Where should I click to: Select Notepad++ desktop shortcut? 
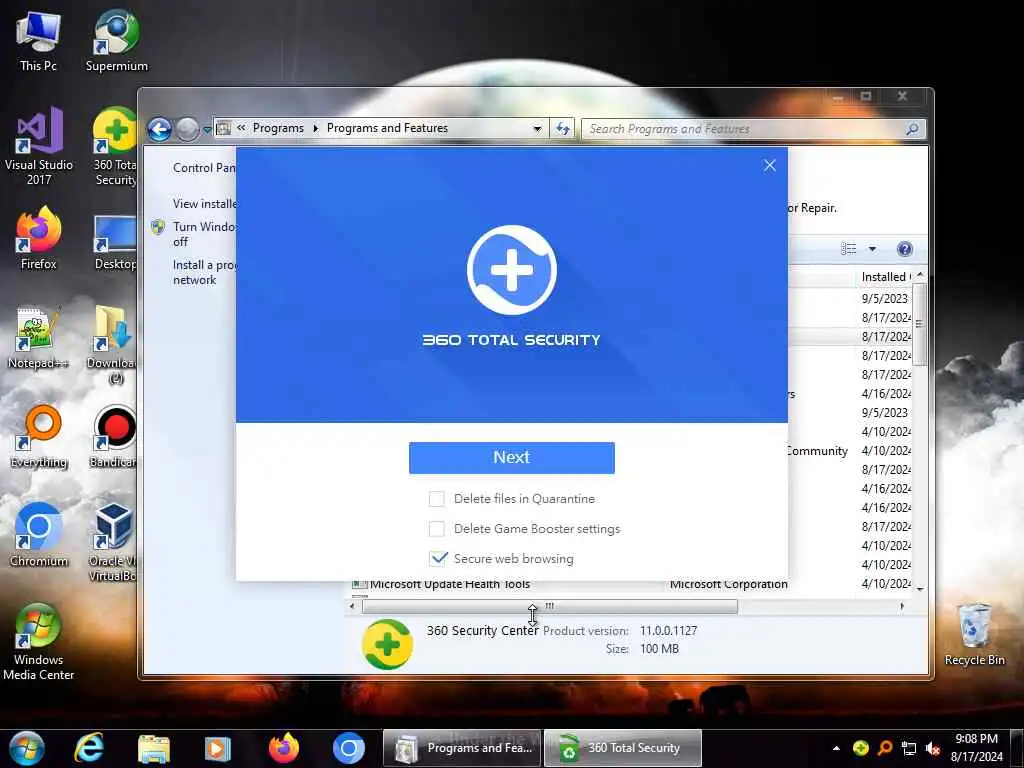coord(38,338)
